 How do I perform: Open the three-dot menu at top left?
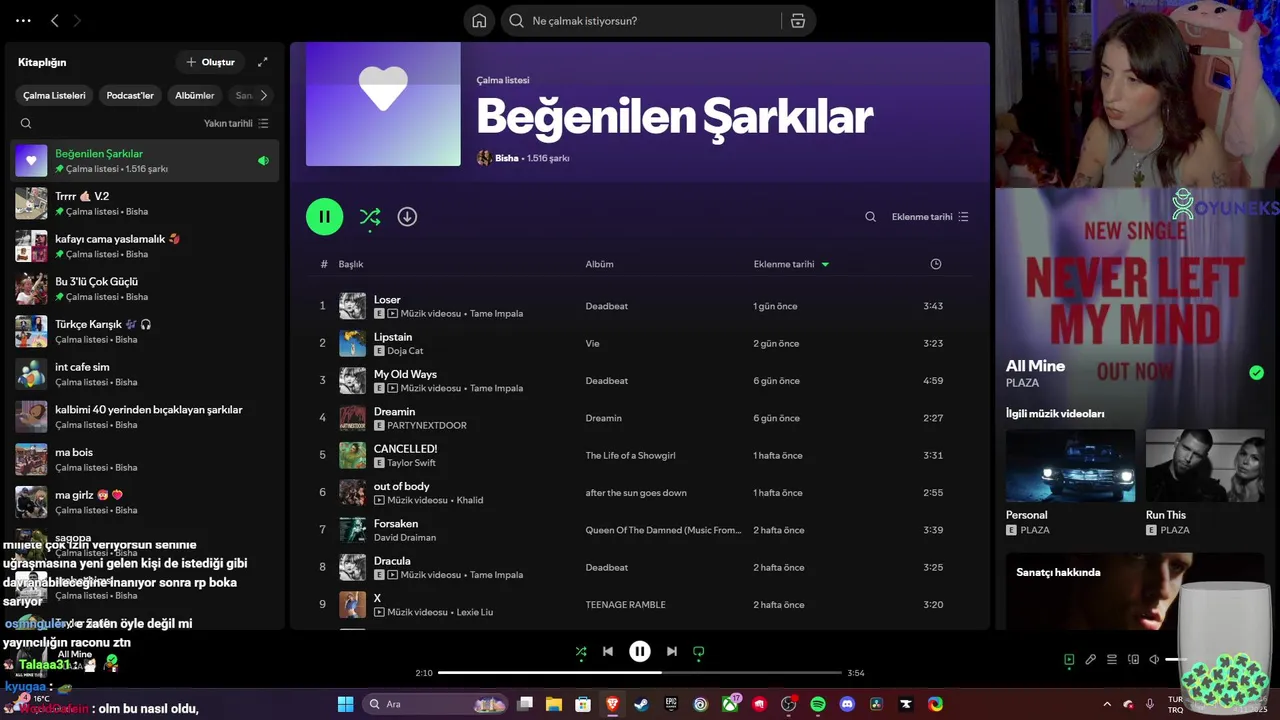coord(23,20)
